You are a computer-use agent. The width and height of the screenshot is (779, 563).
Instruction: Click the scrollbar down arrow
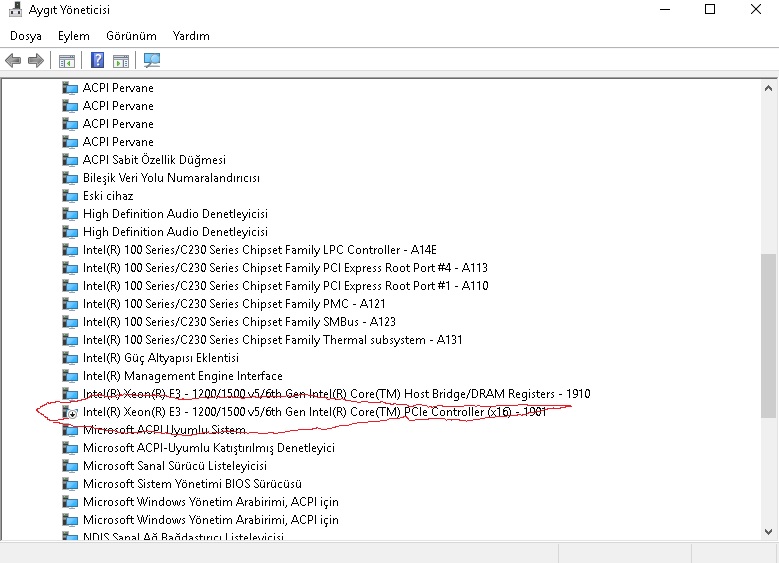point(768,531)
